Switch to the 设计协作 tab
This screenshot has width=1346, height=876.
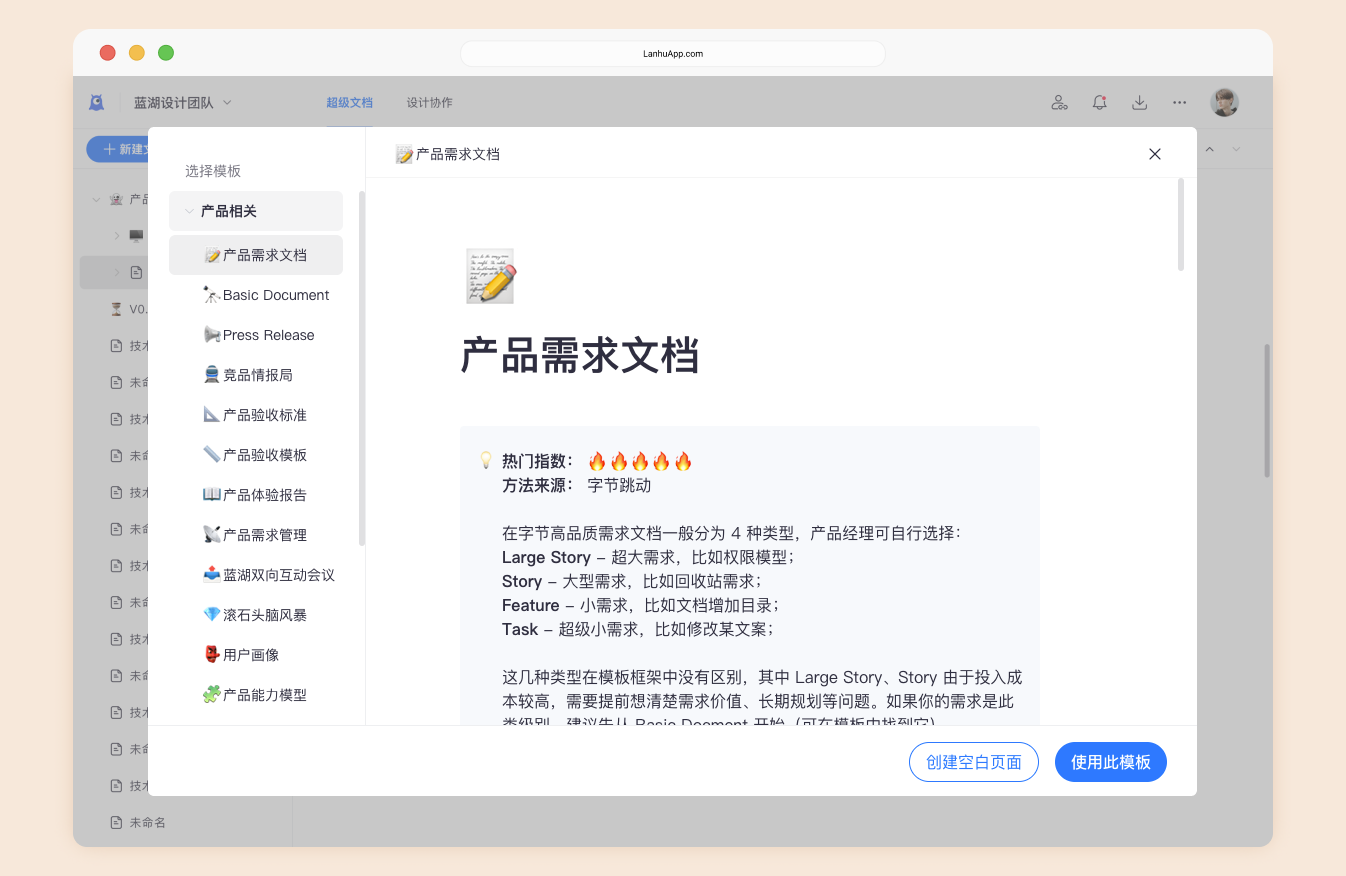[x=430, y=102]
